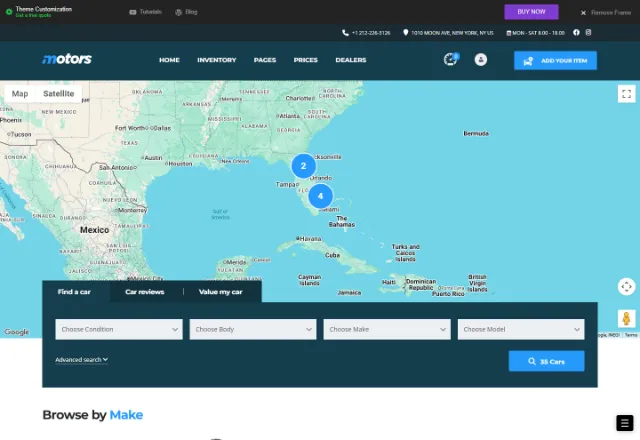Open the Dealers menu

tap(351, 60)
